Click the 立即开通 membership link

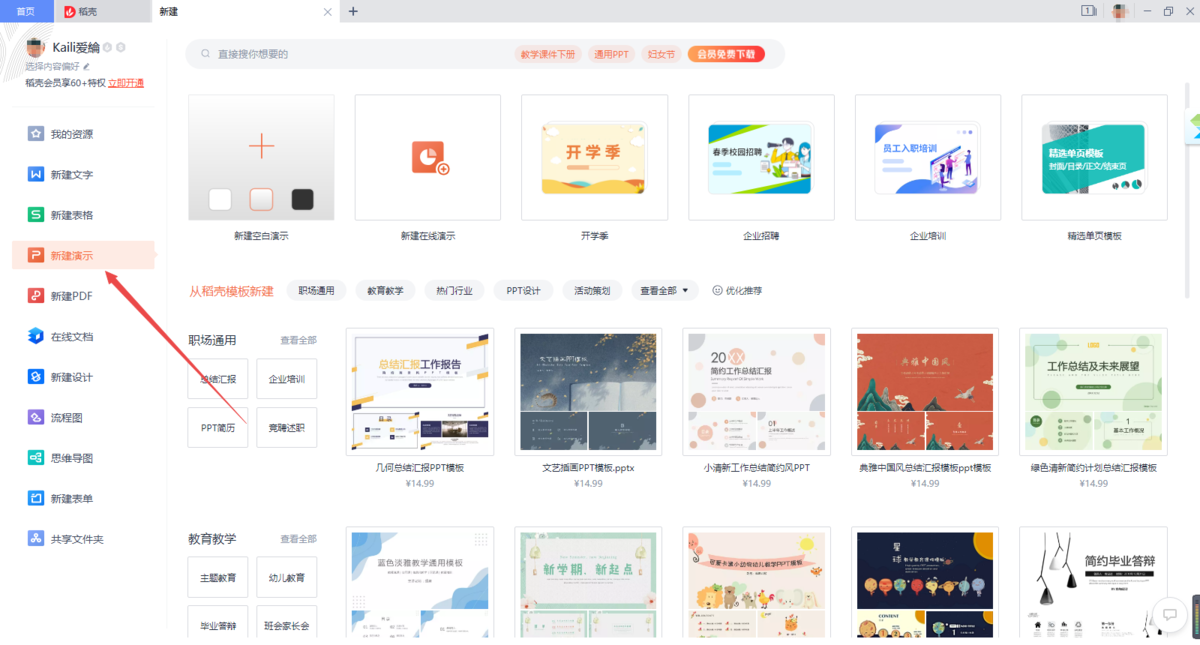[x=125, y=81]
